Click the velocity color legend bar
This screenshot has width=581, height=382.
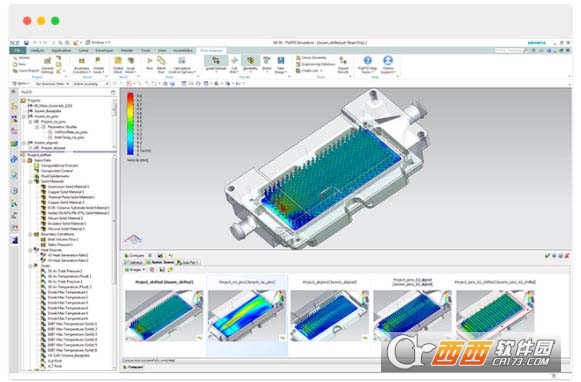click(130, 124)
